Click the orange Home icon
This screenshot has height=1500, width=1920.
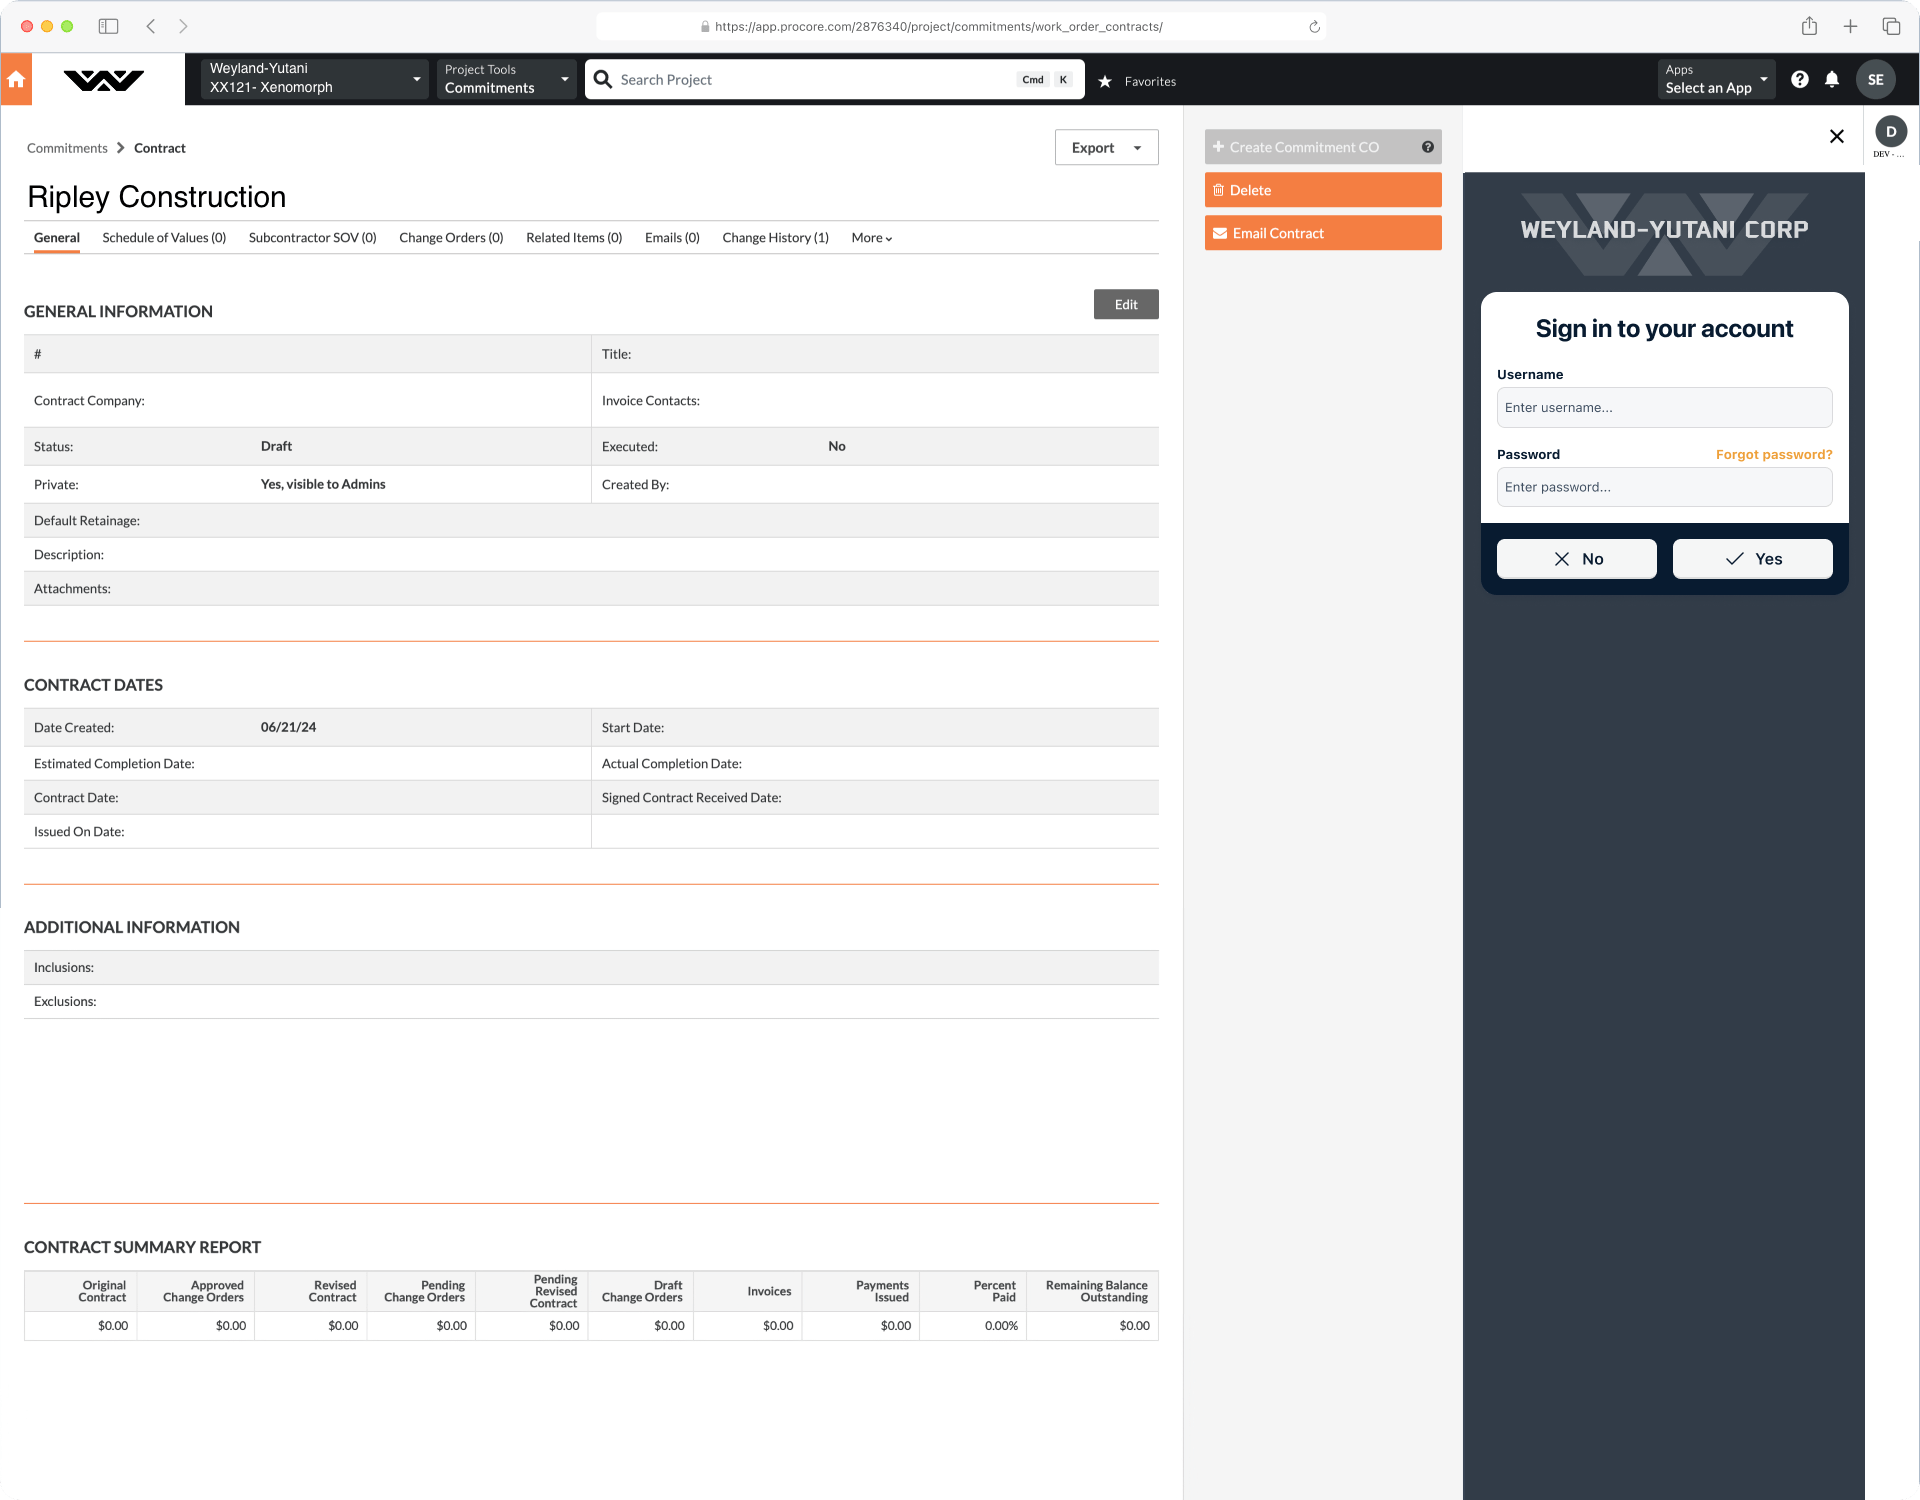[x=16, y=80]
